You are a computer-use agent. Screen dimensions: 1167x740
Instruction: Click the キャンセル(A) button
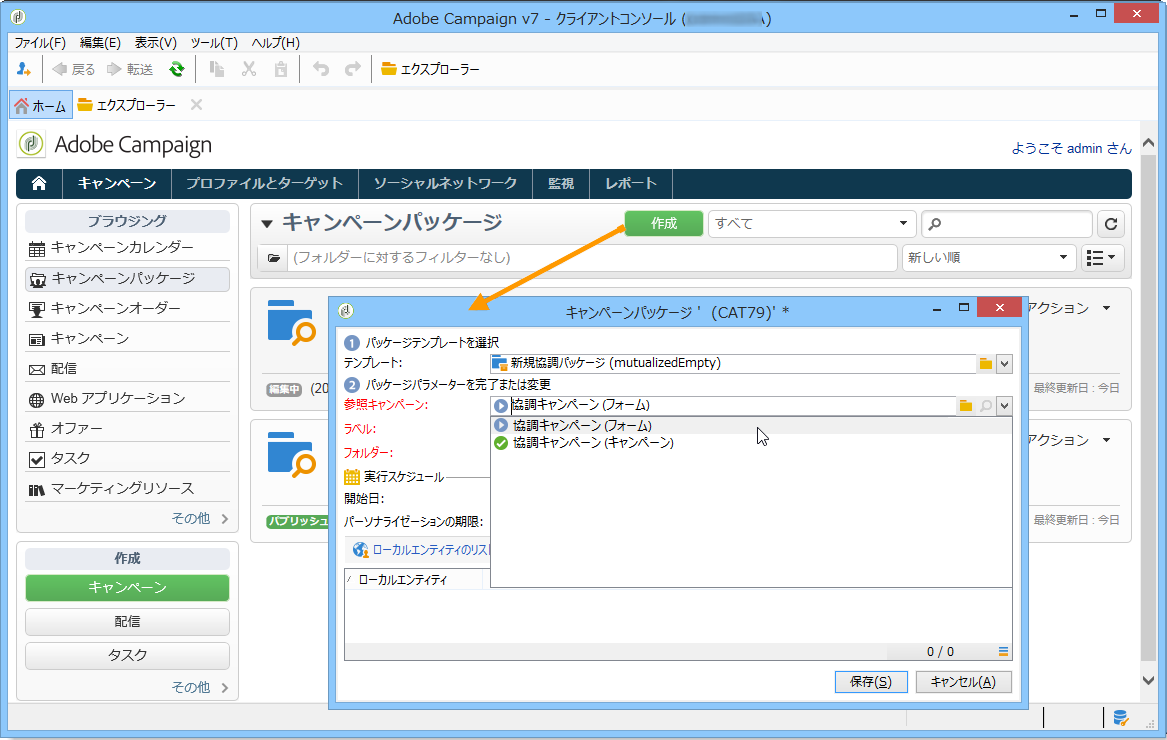point(963,682)
